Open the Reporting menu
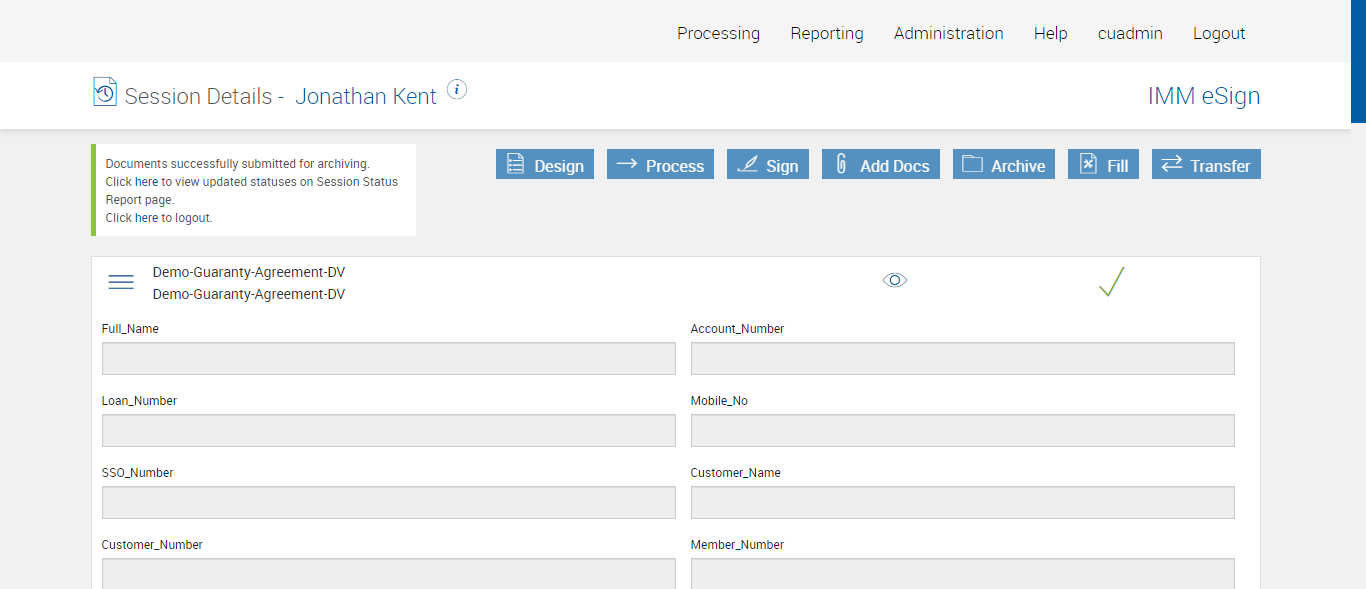 (827, 33)
